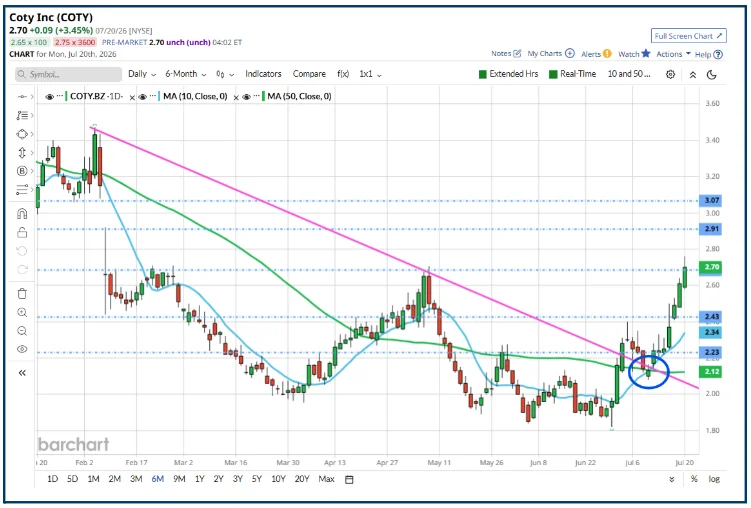
Task: Expand bottom double-chevron panel
Action: pos(671,479)
